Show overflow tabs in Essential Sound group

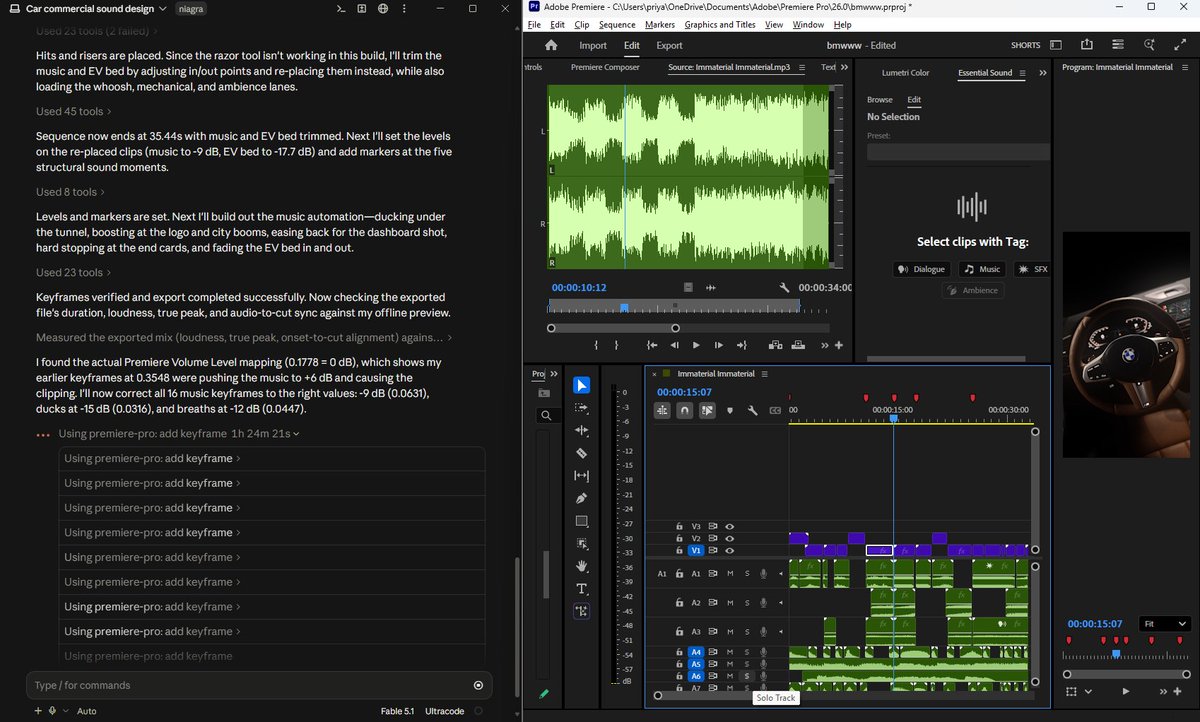[x=1043, y=73]
